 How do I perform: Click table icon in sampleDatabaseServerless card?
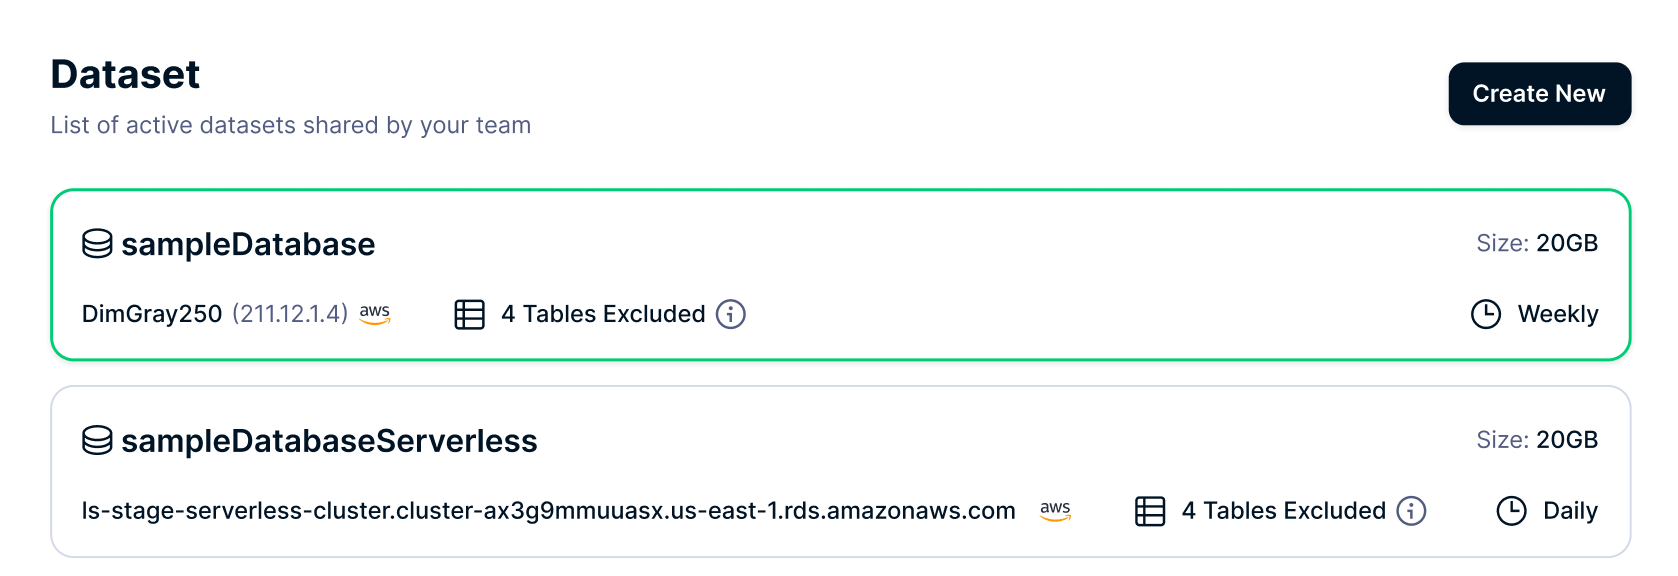1150,511
